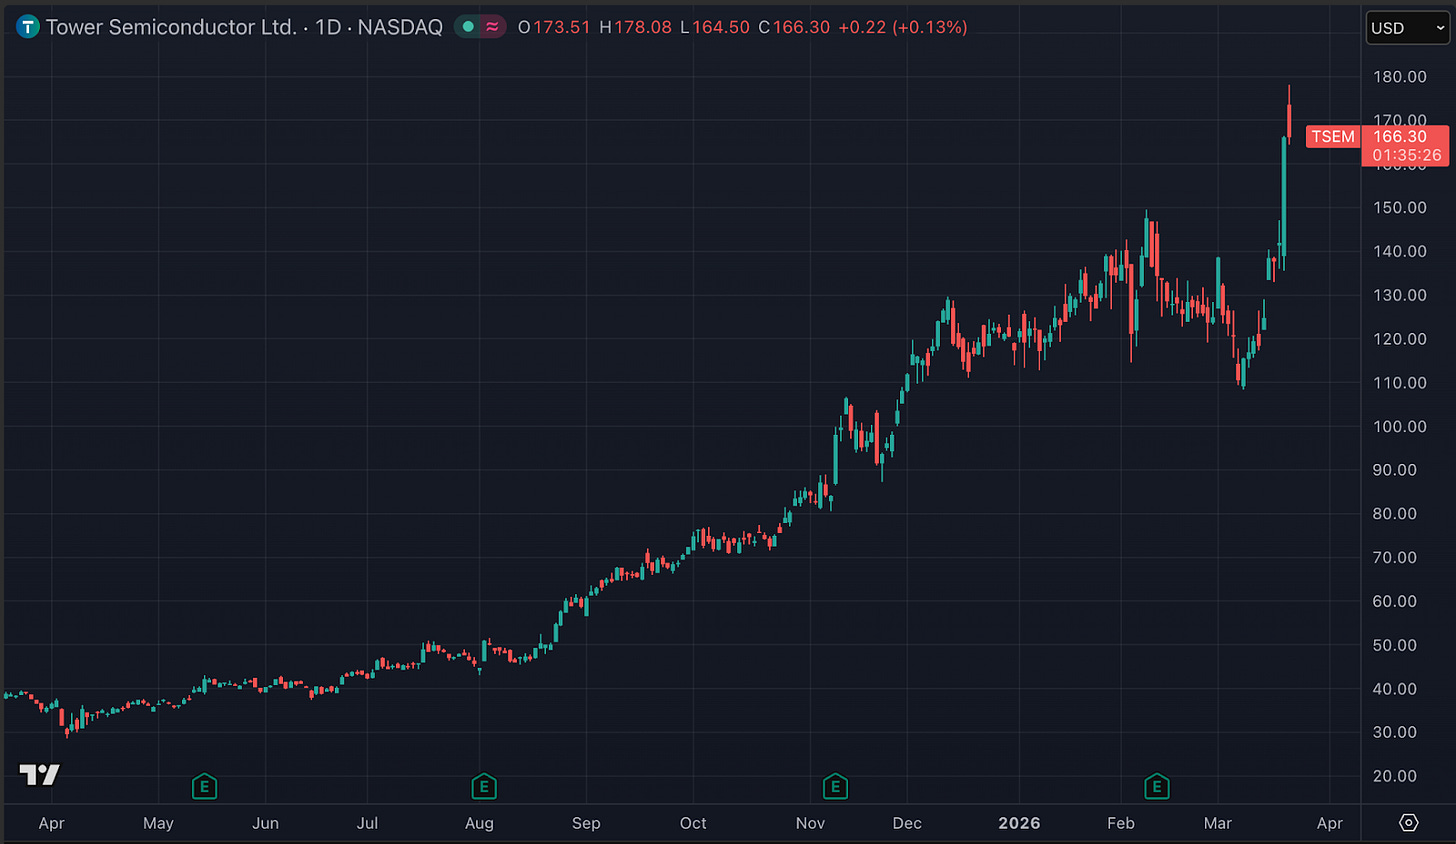Click the bold 2026 time axis label
This screenshot has height=844, width=1456.
(x=1019, y=823)
